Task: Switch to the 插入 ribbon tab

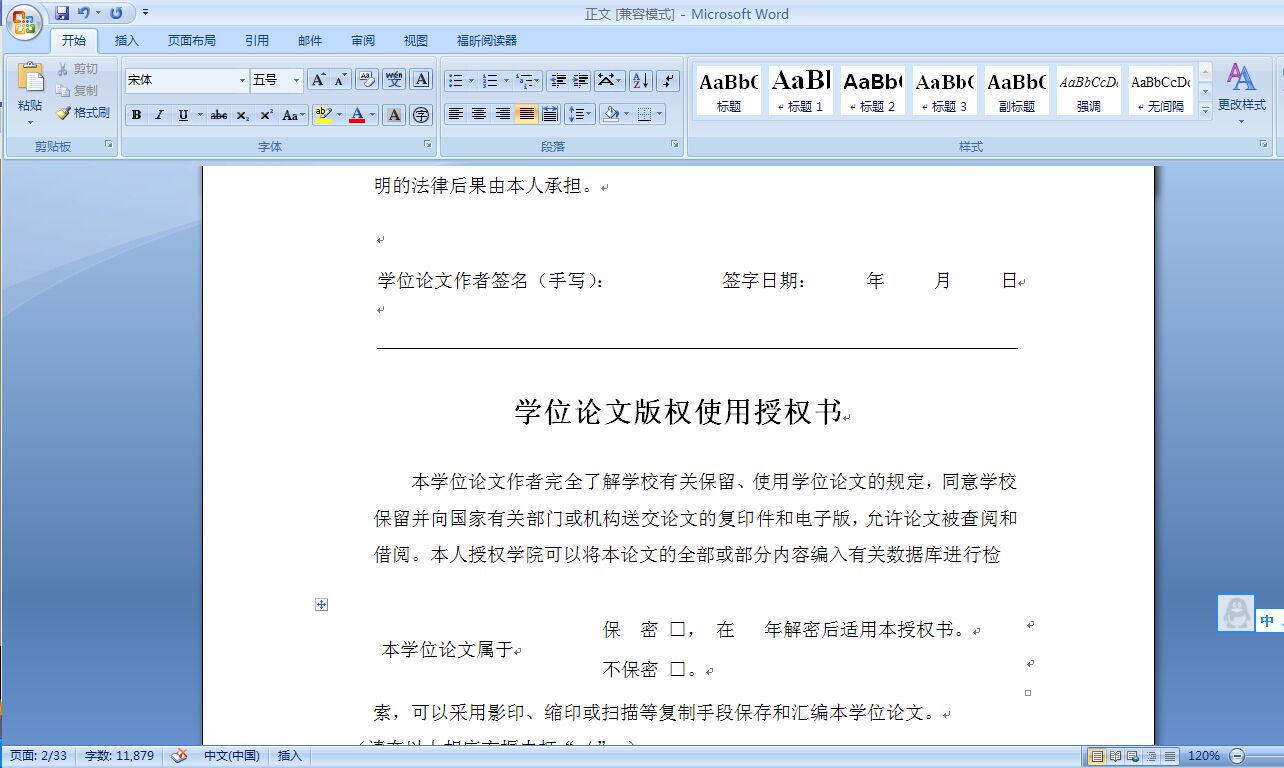Action: click(126, 40)
